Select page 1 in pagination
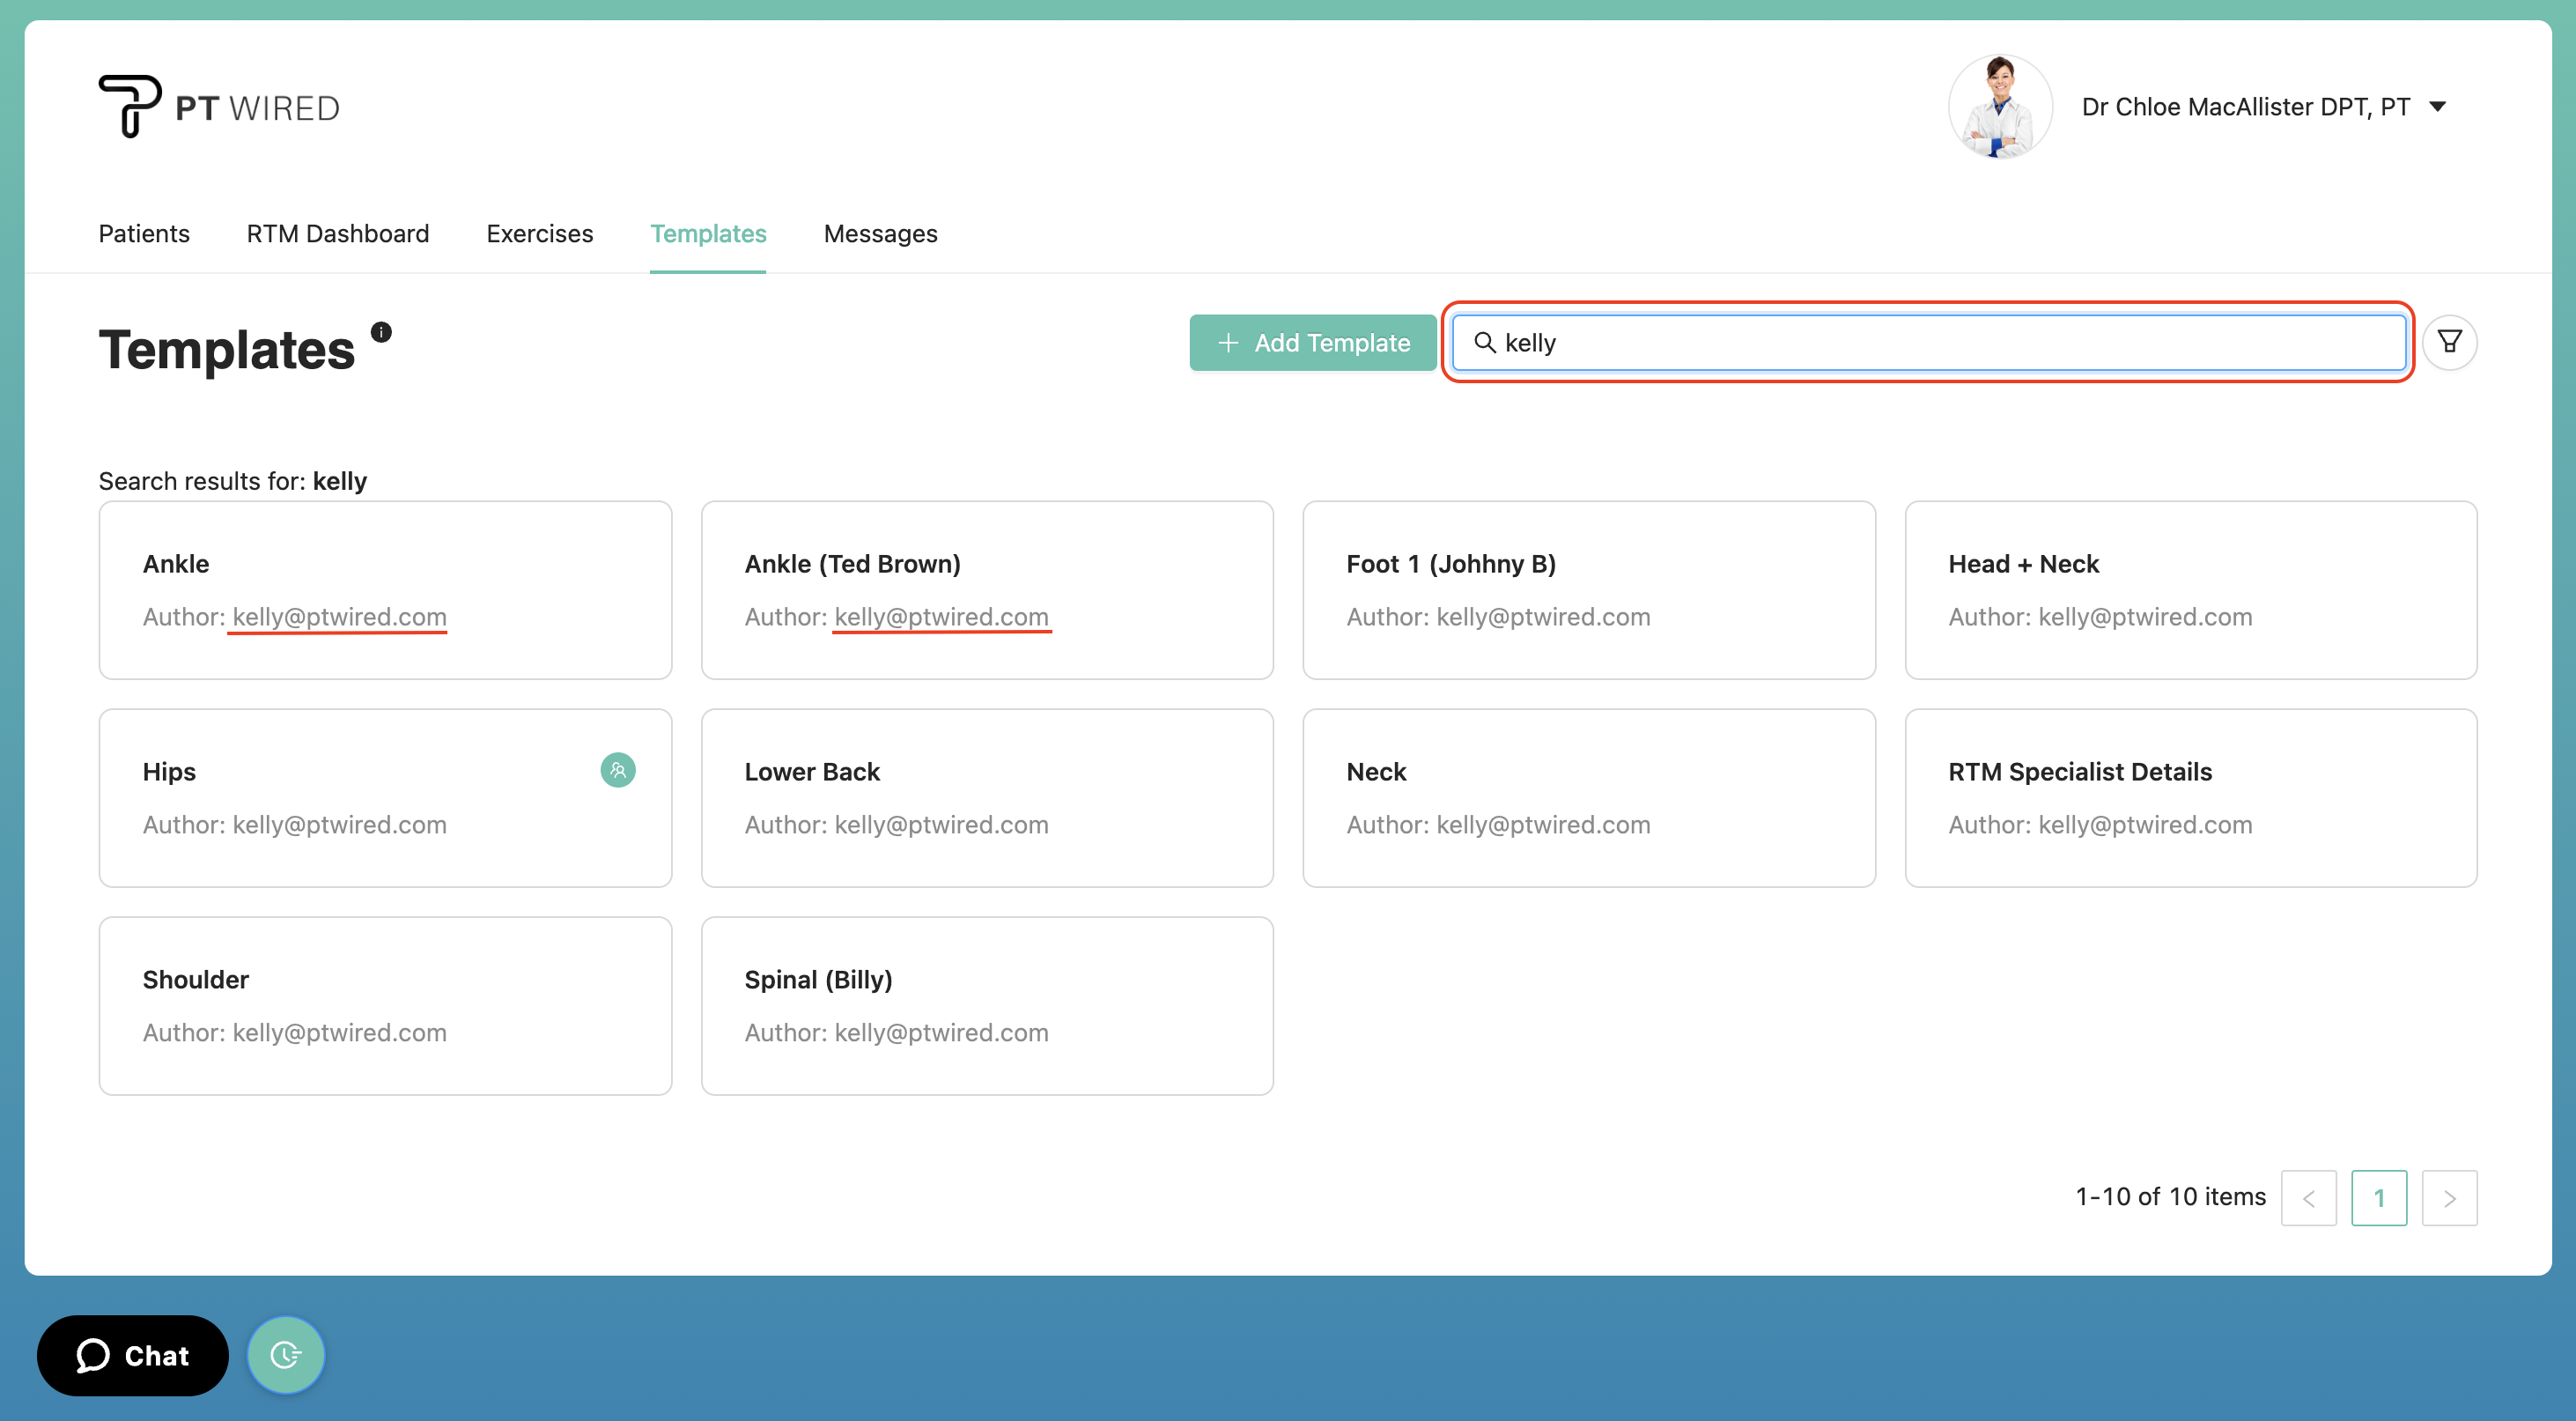The height and width of the screenshot is (1421, 2576). pyautogui.click(x=2379, y=1198)
